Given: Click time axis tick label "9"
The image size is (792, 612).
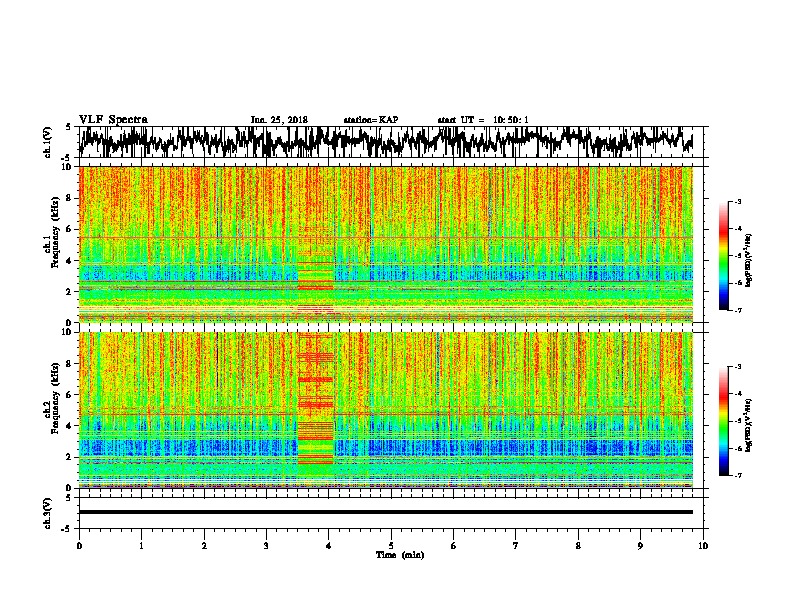Looking at the screenshot, I should click(640, 546).
